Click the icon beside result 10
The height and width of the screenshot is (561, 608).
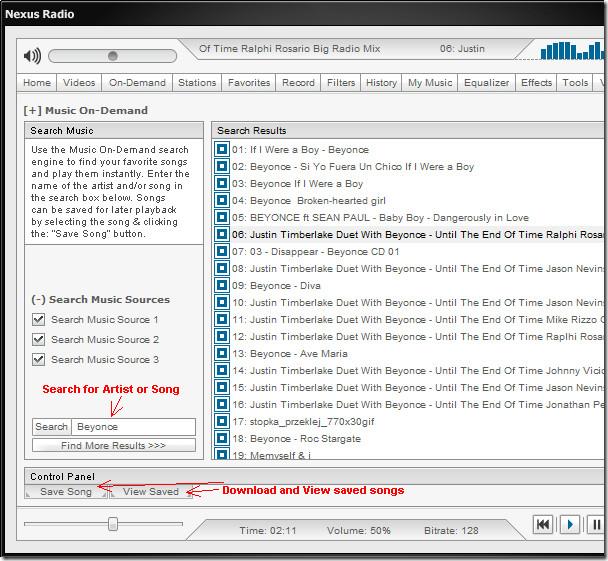(x=222, y=302)
